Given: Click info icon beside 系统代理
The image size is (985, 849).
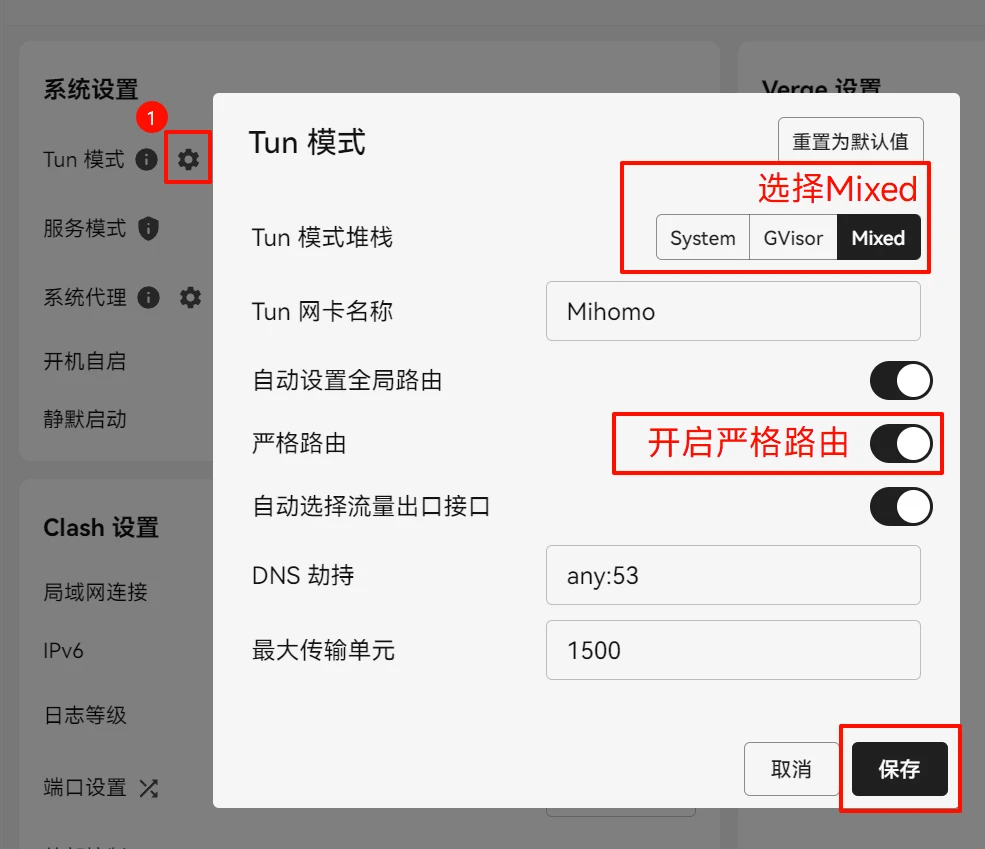Looking at the screenshot, I should click(x=148, y=297).
